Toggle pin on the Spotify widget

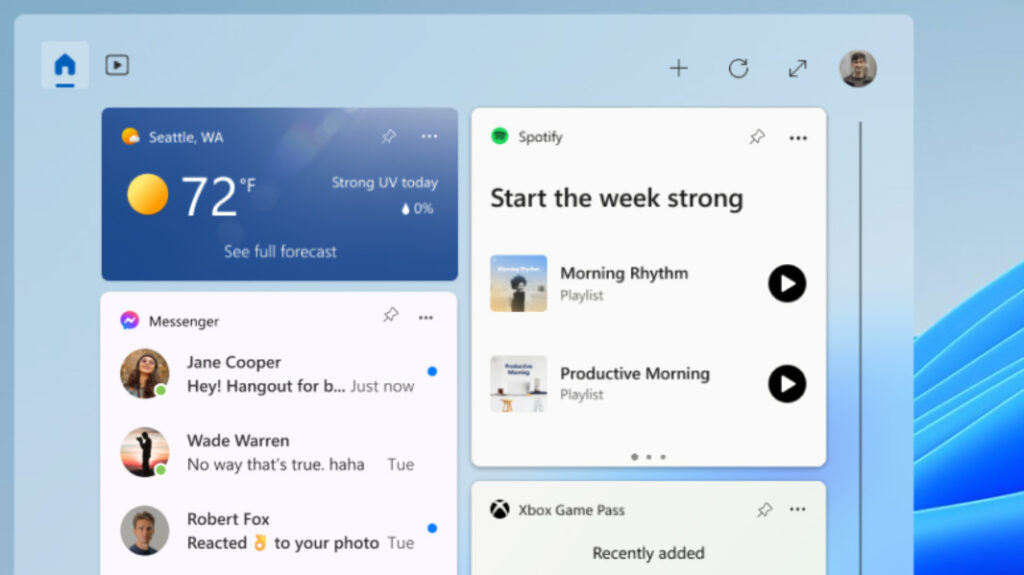[757, 138]
